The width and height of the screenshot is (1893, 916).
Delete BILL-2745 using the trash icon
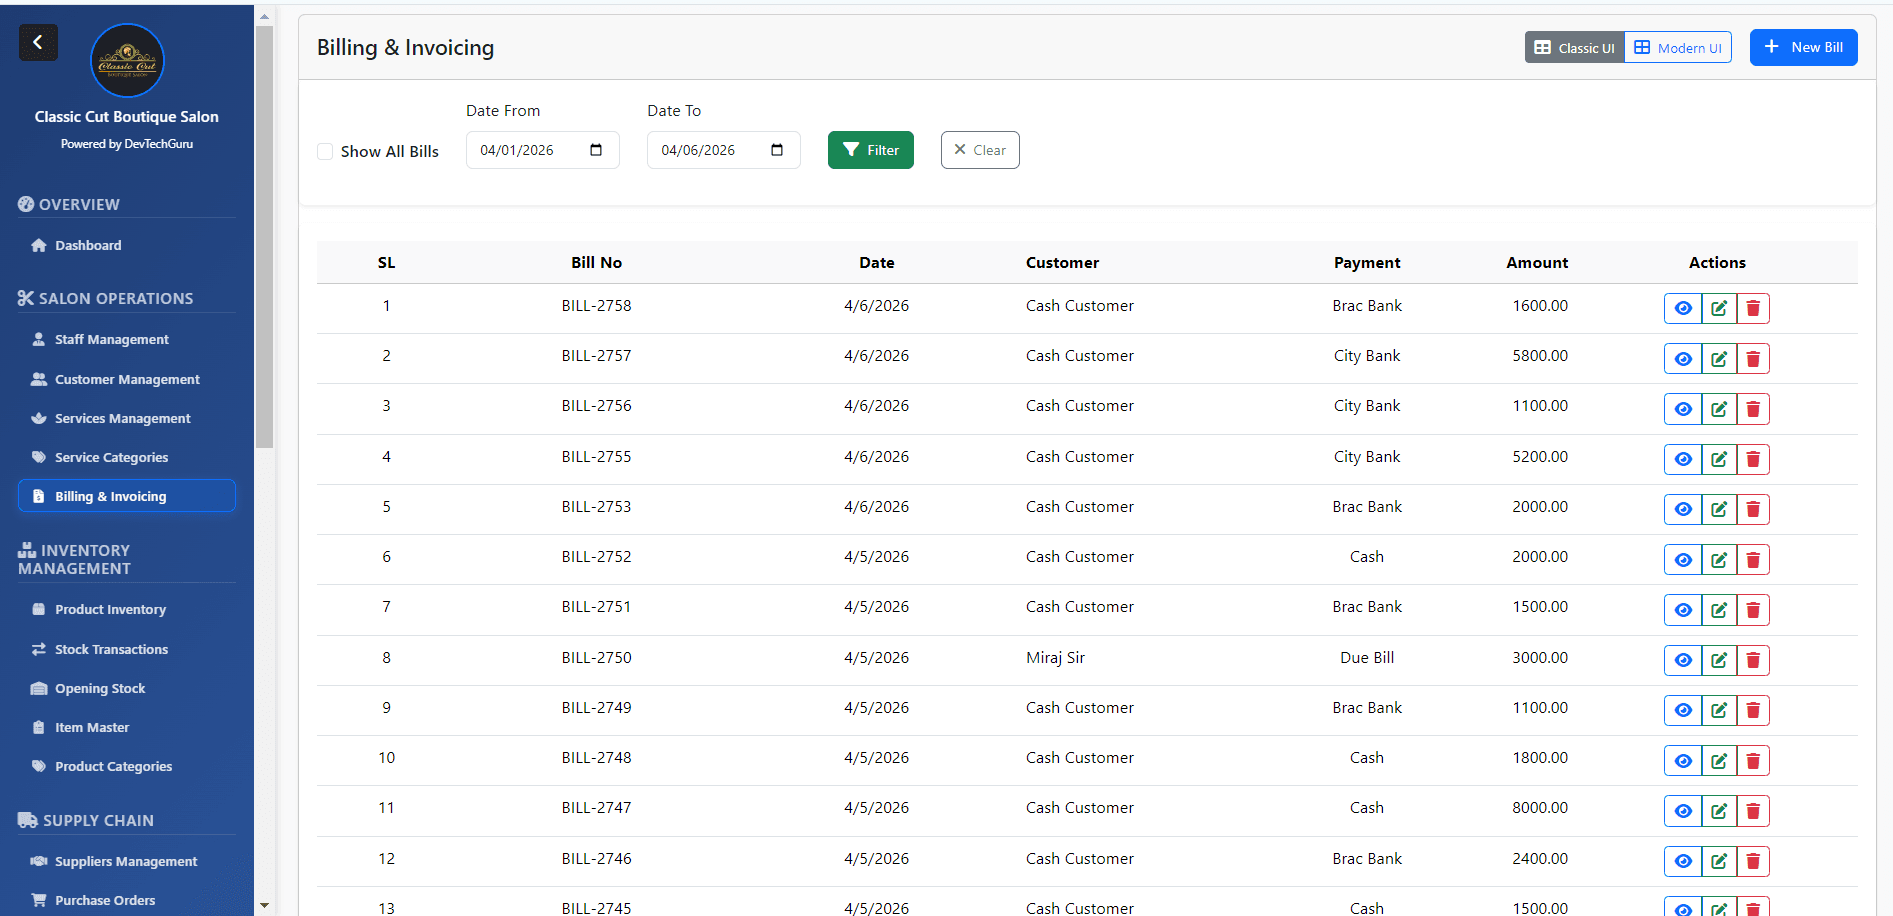(x=1753, y=907)
